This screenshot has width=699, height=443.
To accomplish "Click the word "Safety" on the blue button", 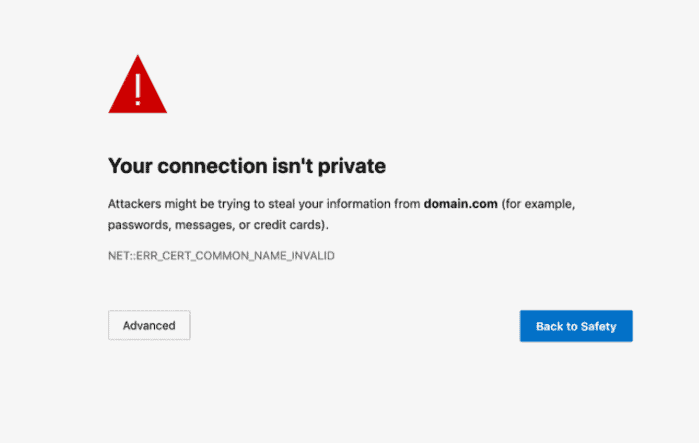I will tap(596, 326).
